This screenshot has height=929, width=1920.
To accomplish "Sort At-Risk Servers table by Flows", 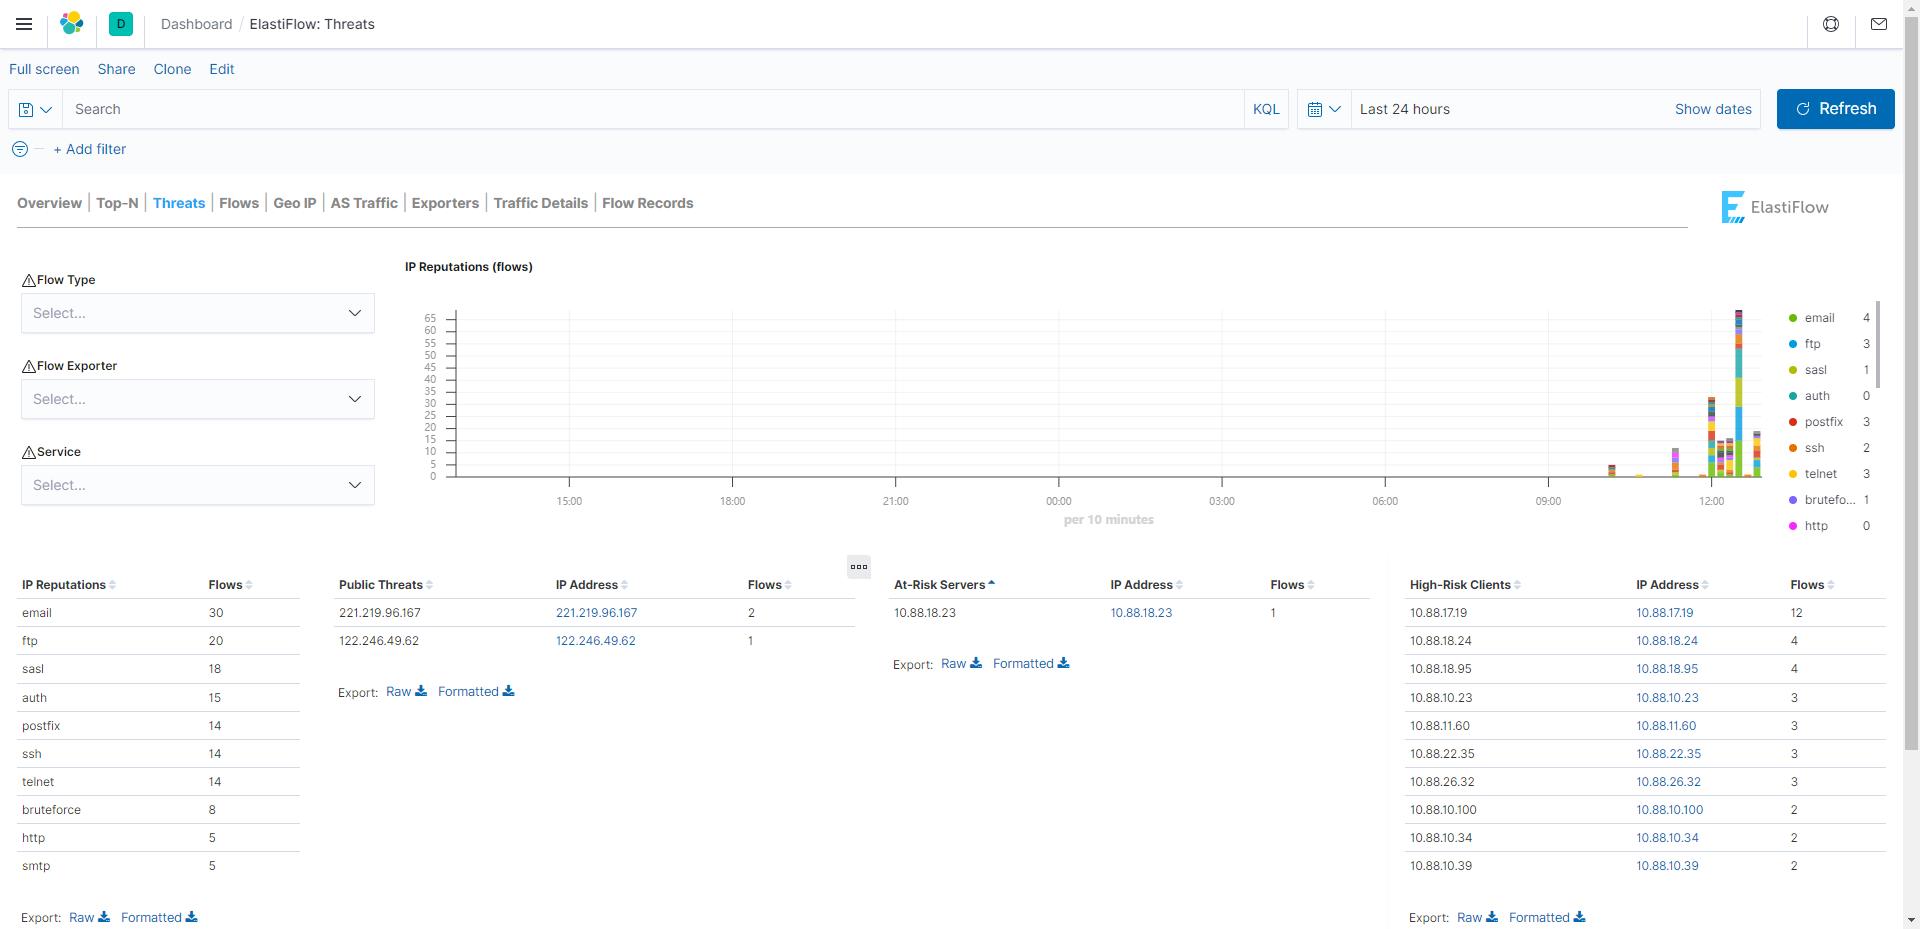I will point(1292,585).
